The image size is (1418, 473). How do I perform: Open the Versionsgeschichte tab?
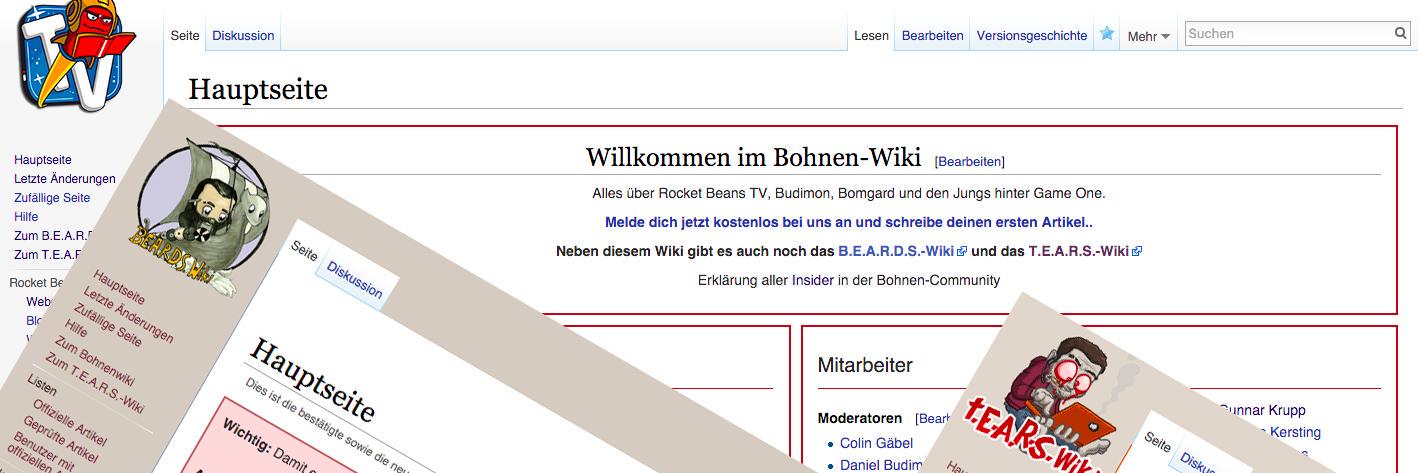1032,35
